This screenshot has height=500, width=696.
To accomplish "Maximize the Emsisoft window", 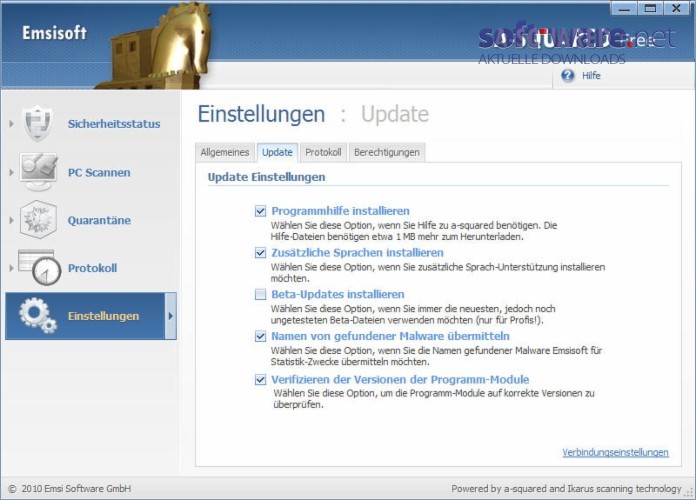I will pos(650,8).
